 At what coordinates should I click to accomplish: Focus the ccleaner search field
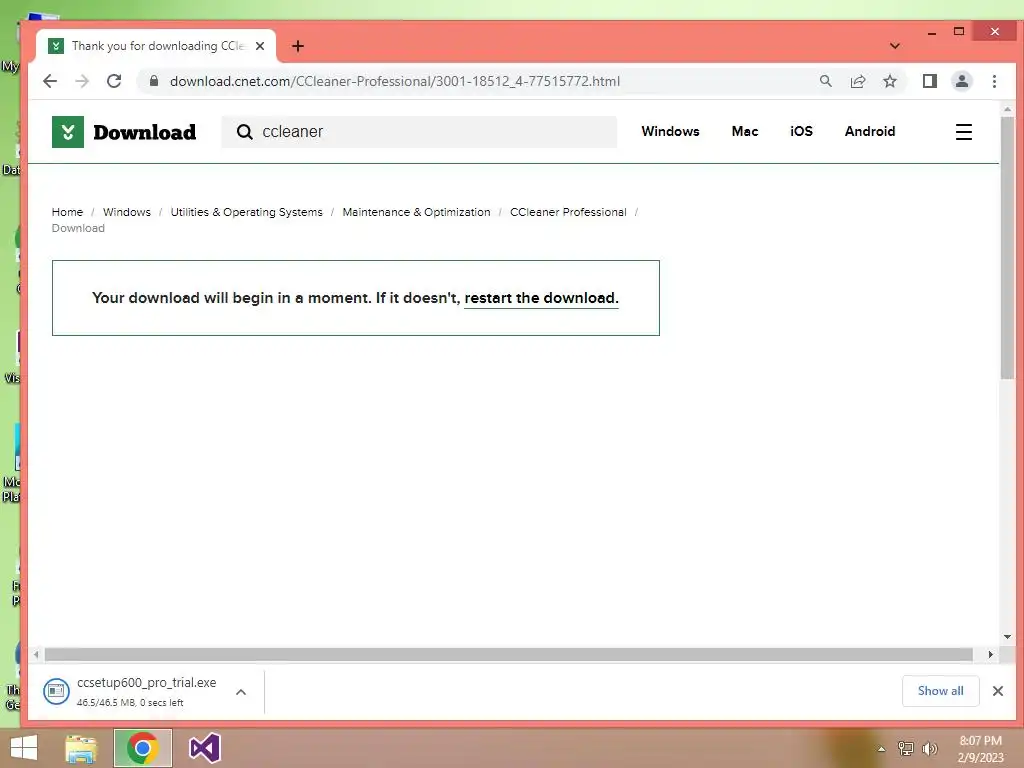419,132
